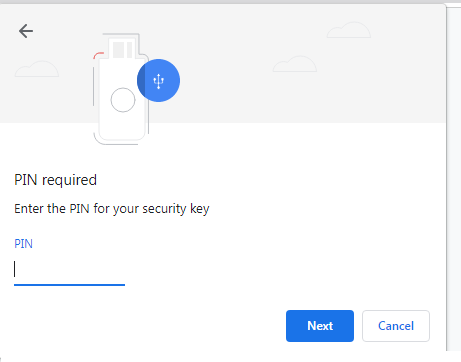461x362 pixels.
Task: Click the cloud outline right of USB circle
Action: click(x=295, y=64)
